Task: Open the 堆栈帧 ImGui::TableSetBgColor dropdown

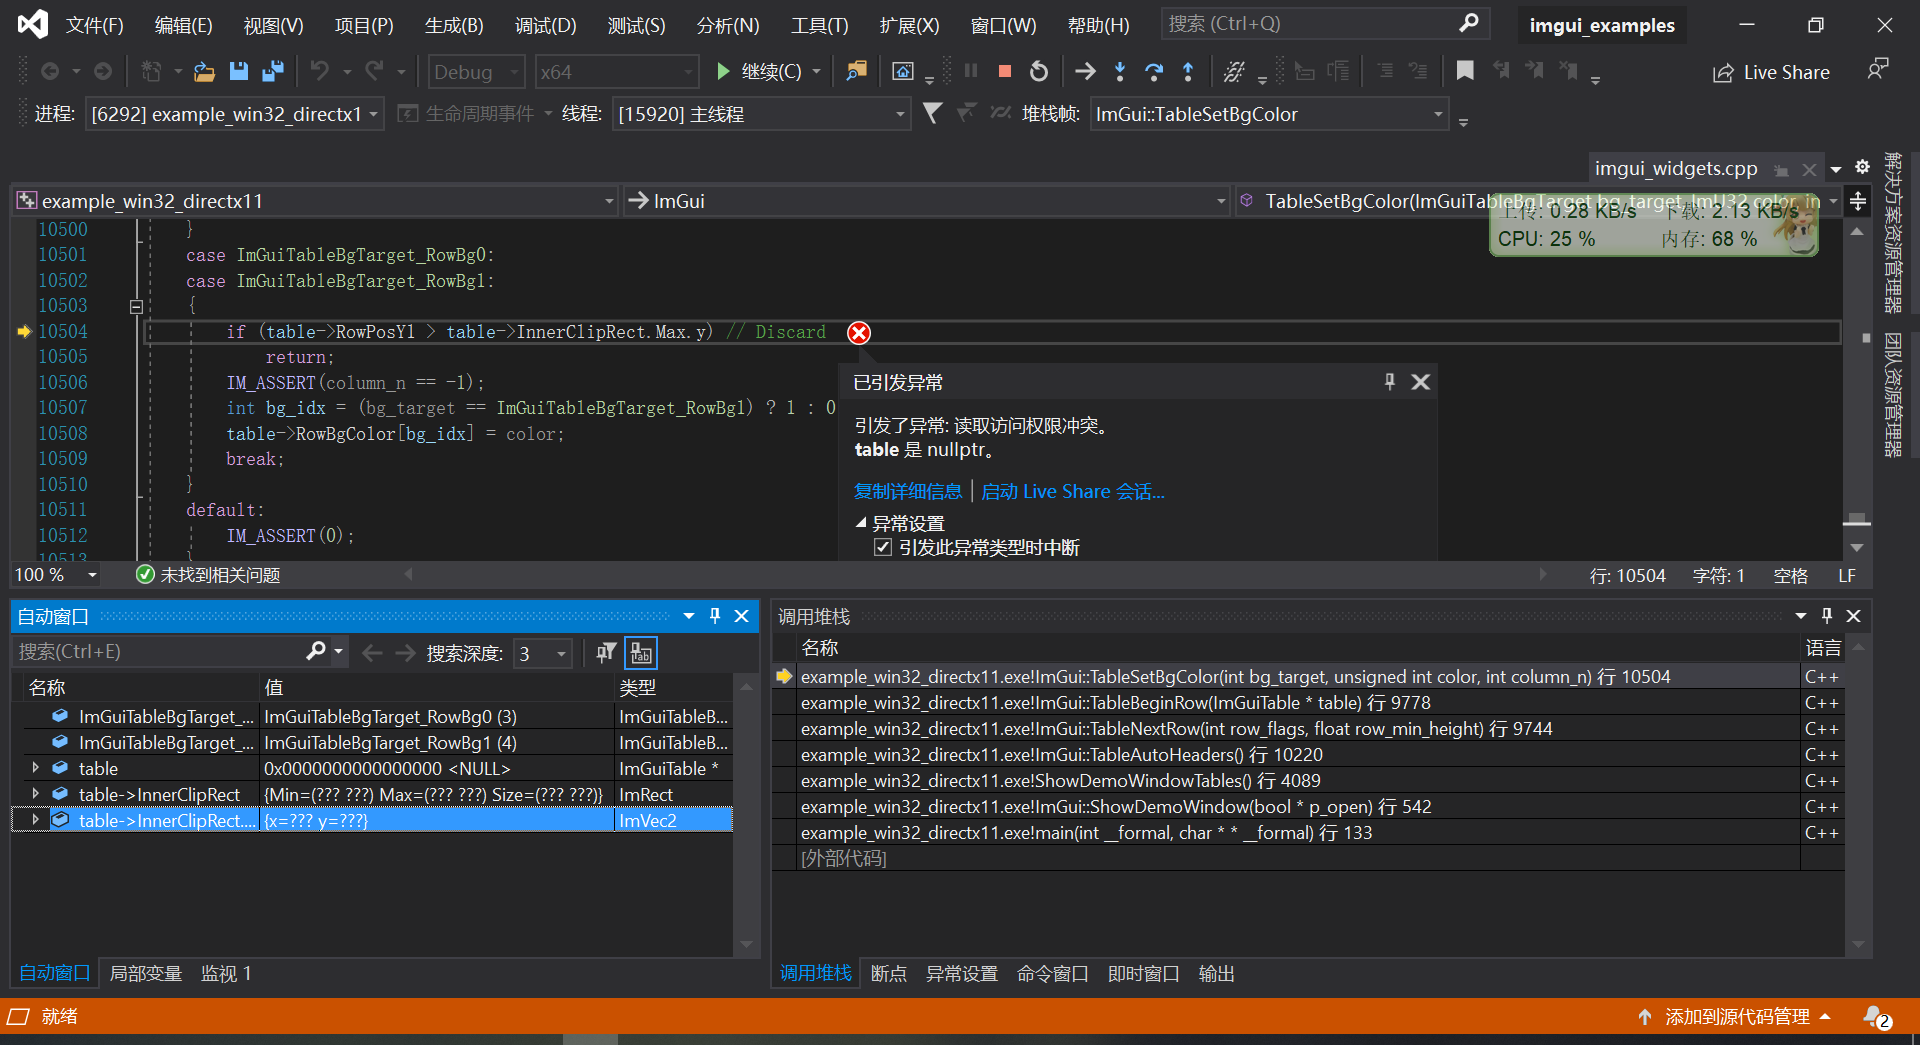Action: (1438, 113)
